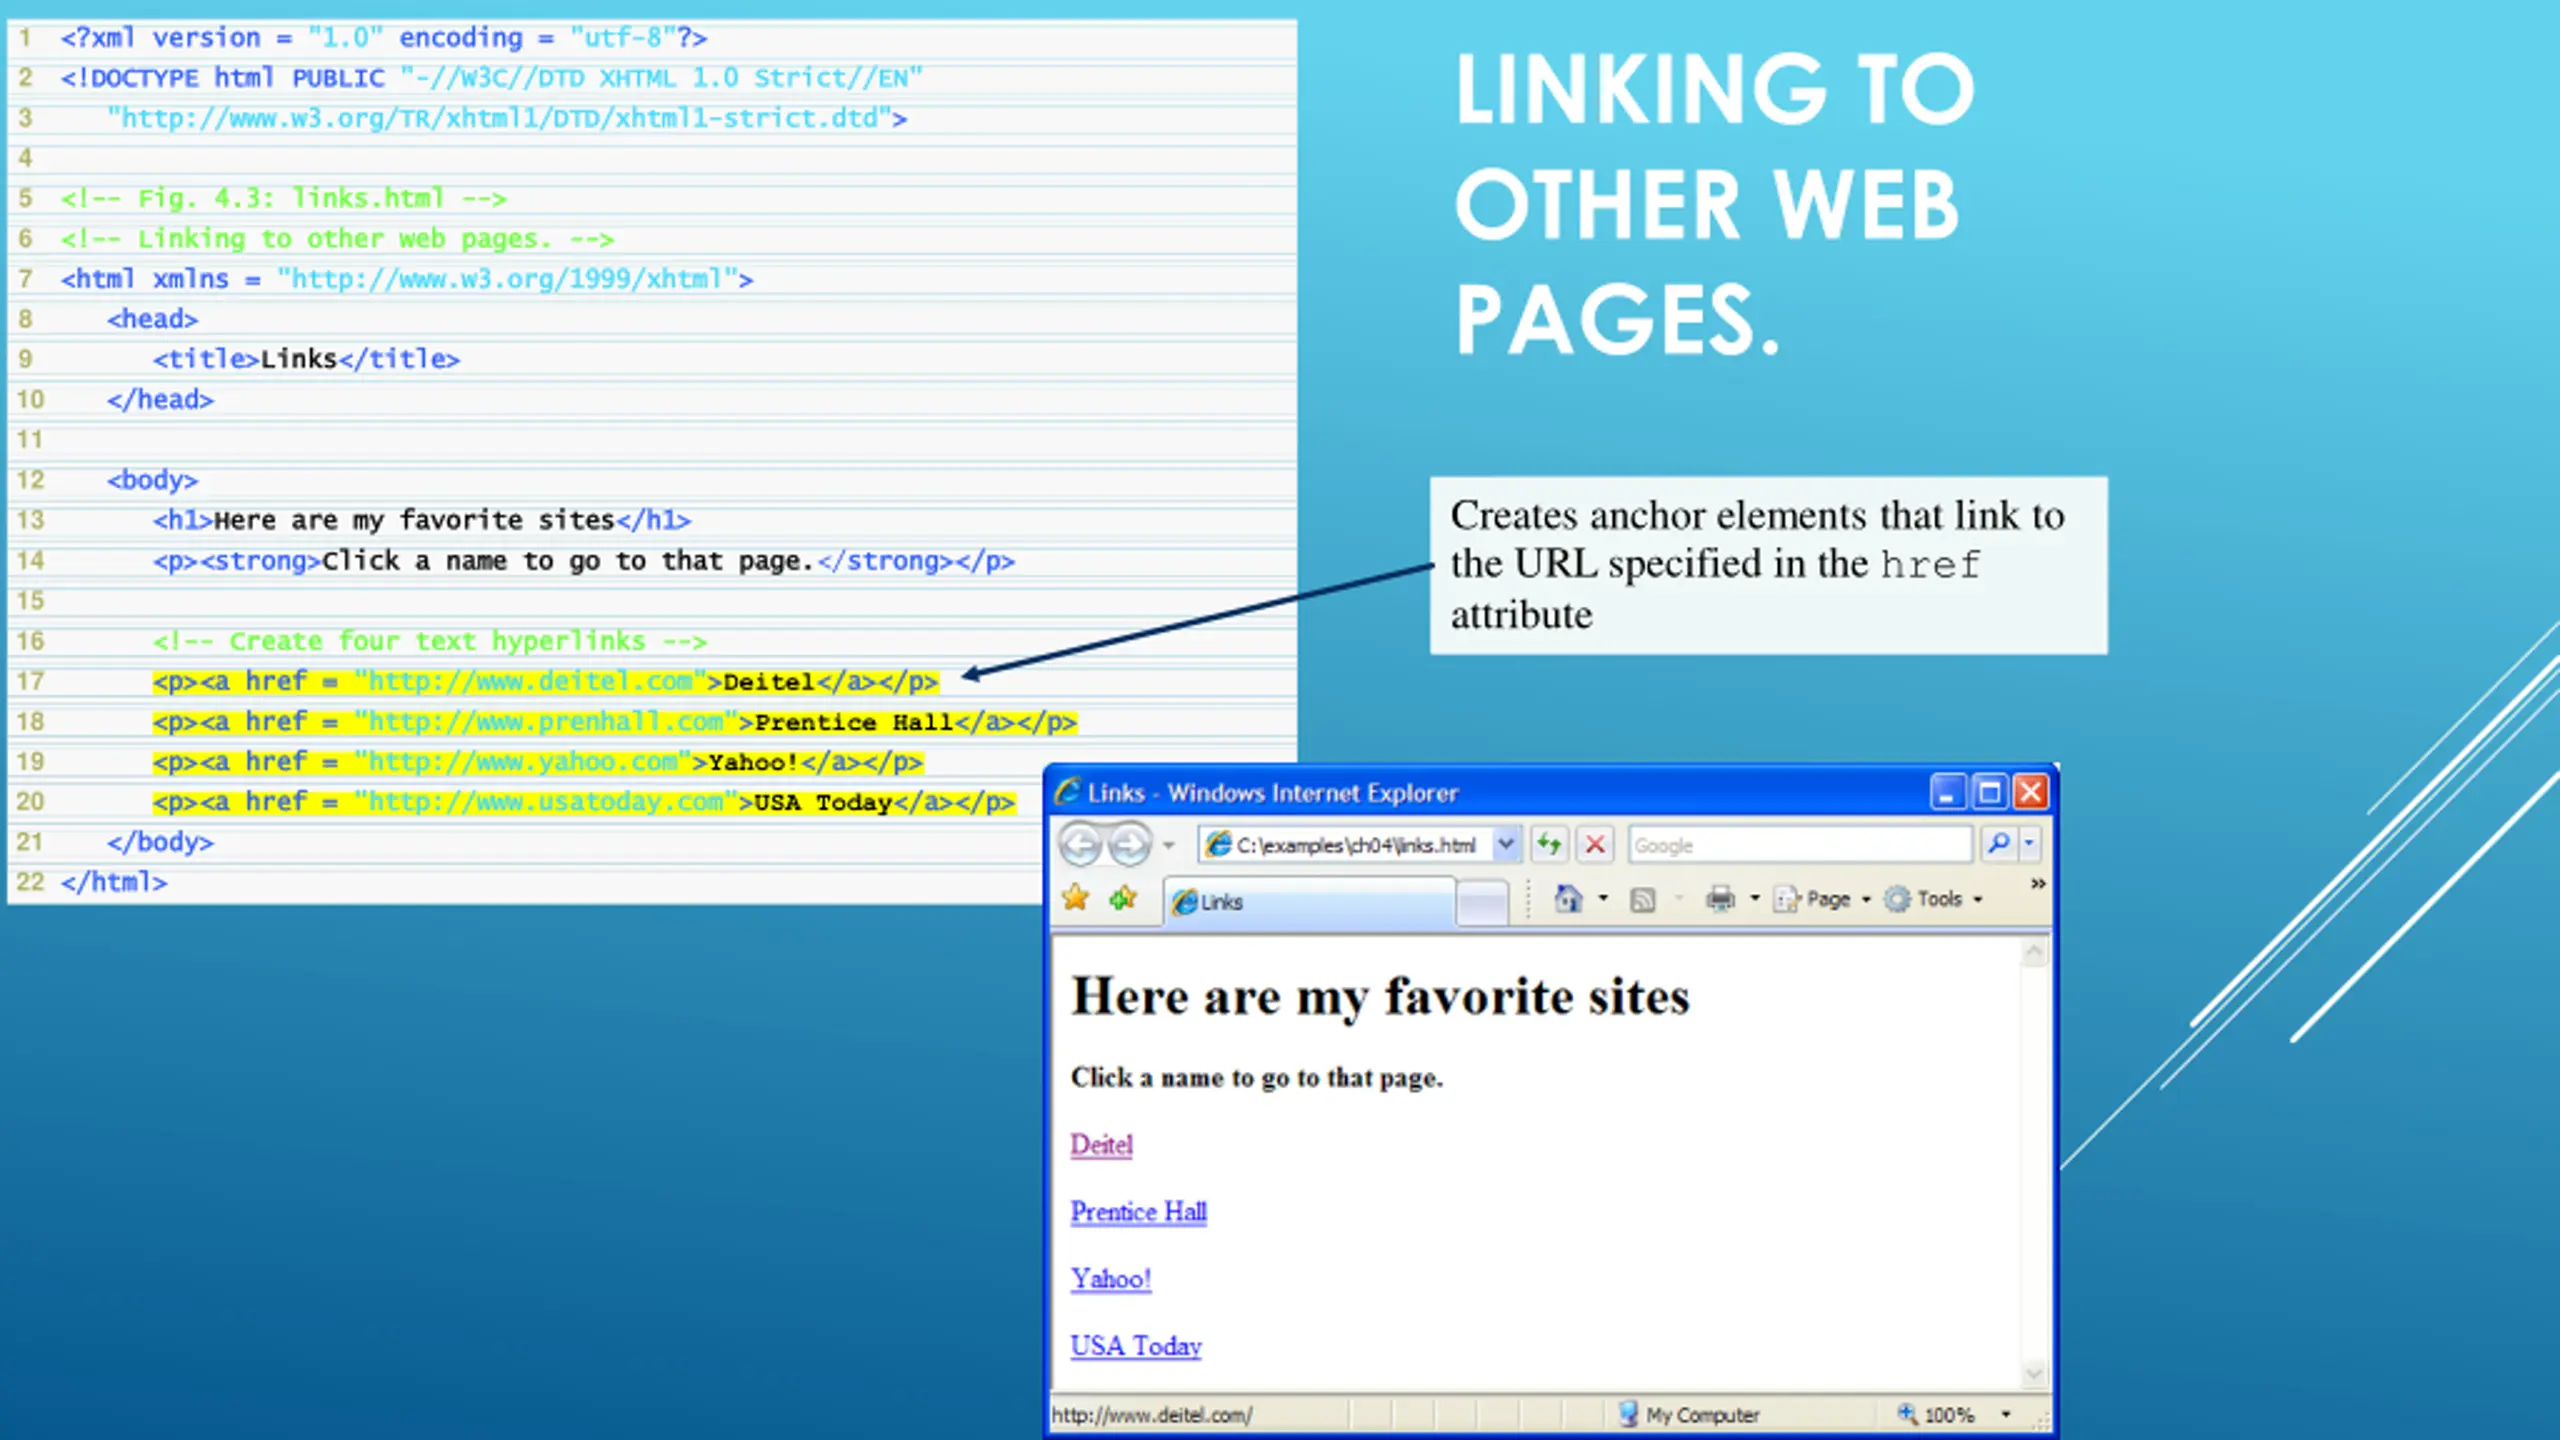Minimize the Internet Explorer window

(1947, 793)
